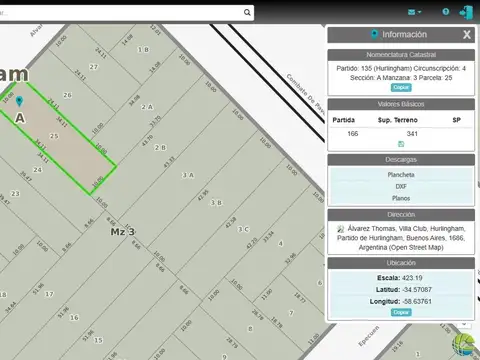480x360 pixels.
Task: Click the Ubicación section header
Action: point(401,263)
